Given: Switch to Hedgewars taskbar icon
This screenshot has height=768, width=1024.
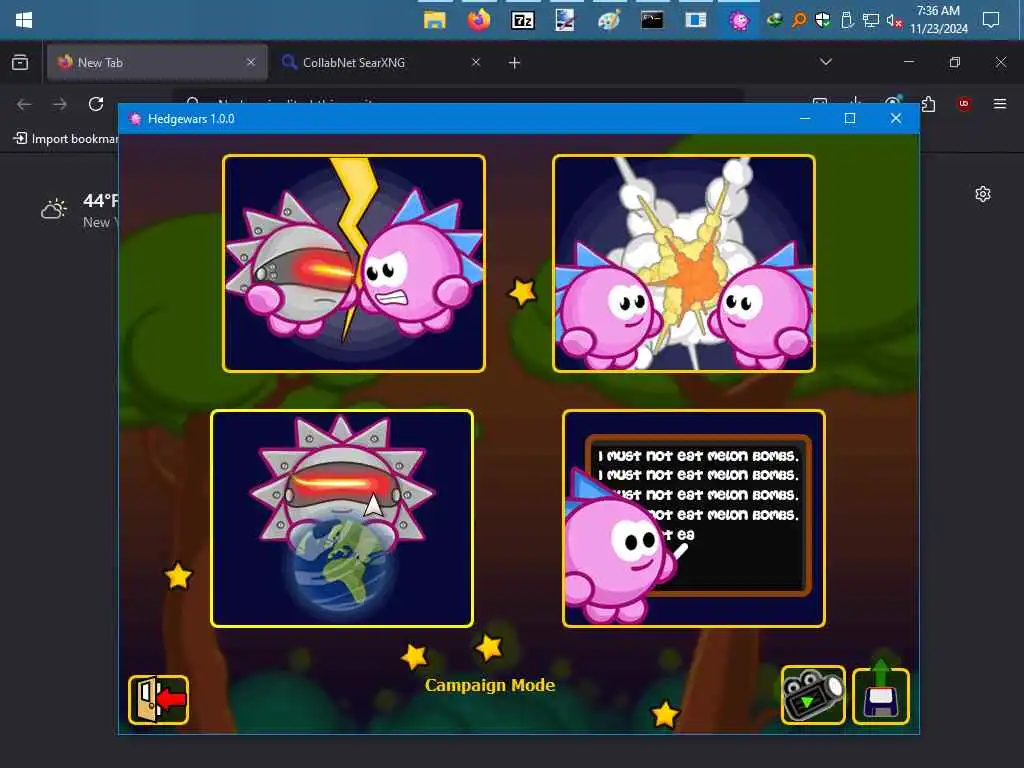Looking at the screenshot, I should tap(739, 20).
